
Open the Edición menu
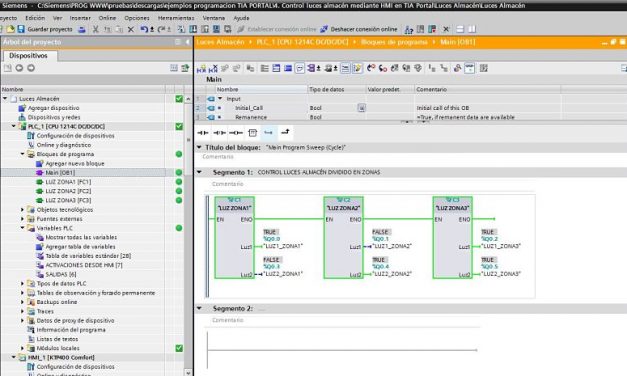pyautogui.click(x=35, y=18)
